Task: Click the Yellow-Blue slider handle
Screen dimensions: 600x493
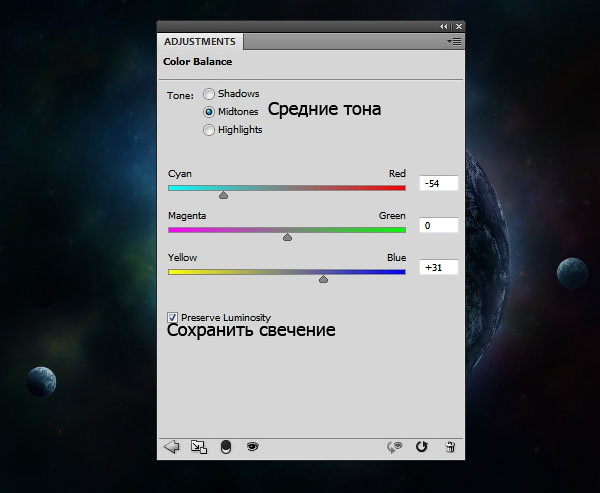Action: [323, 280]
